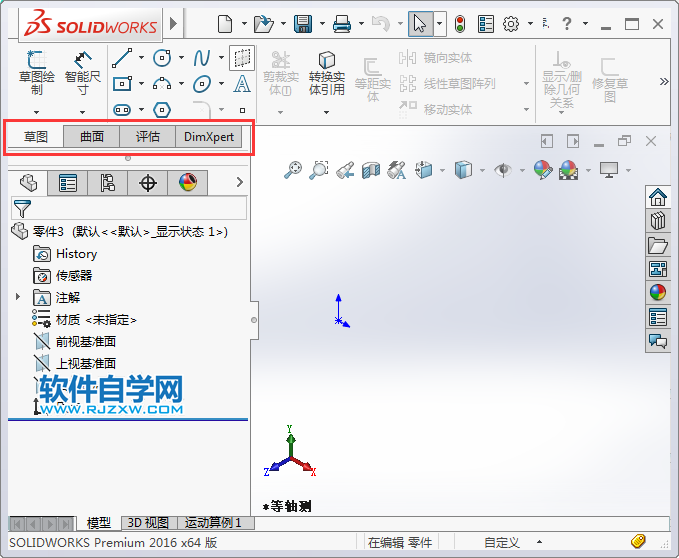This screenshot has width=679, height=558.
Task: Select the 上视基准面 plane
Action: pyautogui.click(x=74, y=363)
